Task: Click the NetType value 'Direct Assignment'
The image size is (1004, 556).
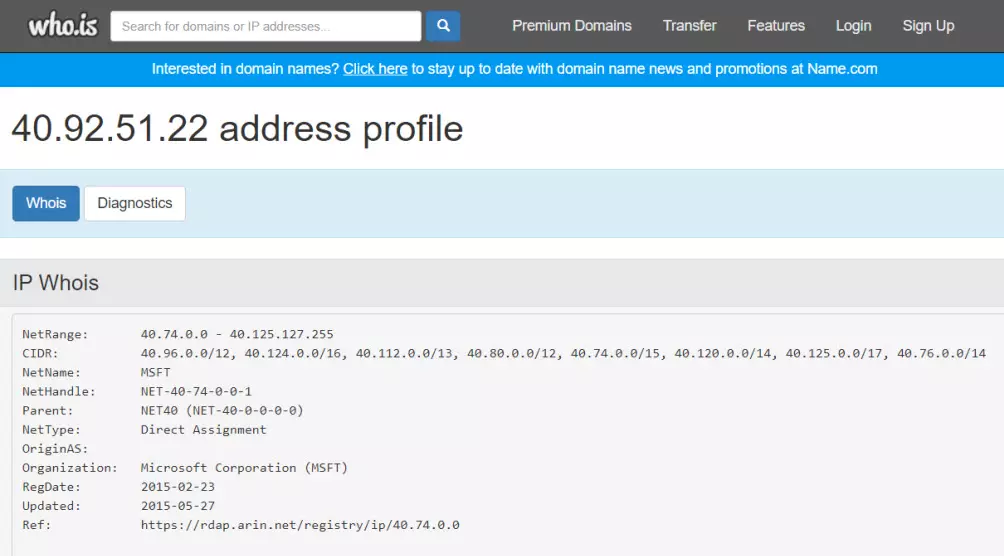Action: tap(204, 430)
